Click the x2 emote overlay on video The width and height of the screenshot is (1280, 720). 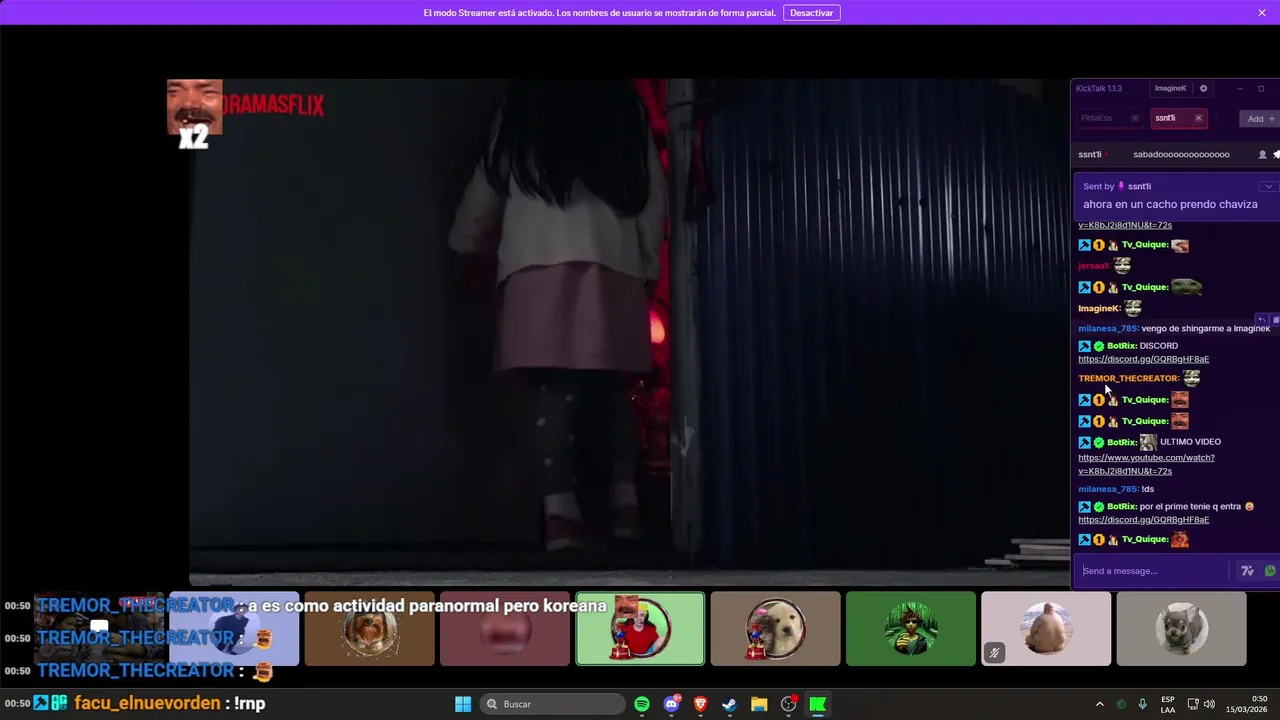point(194,114)
